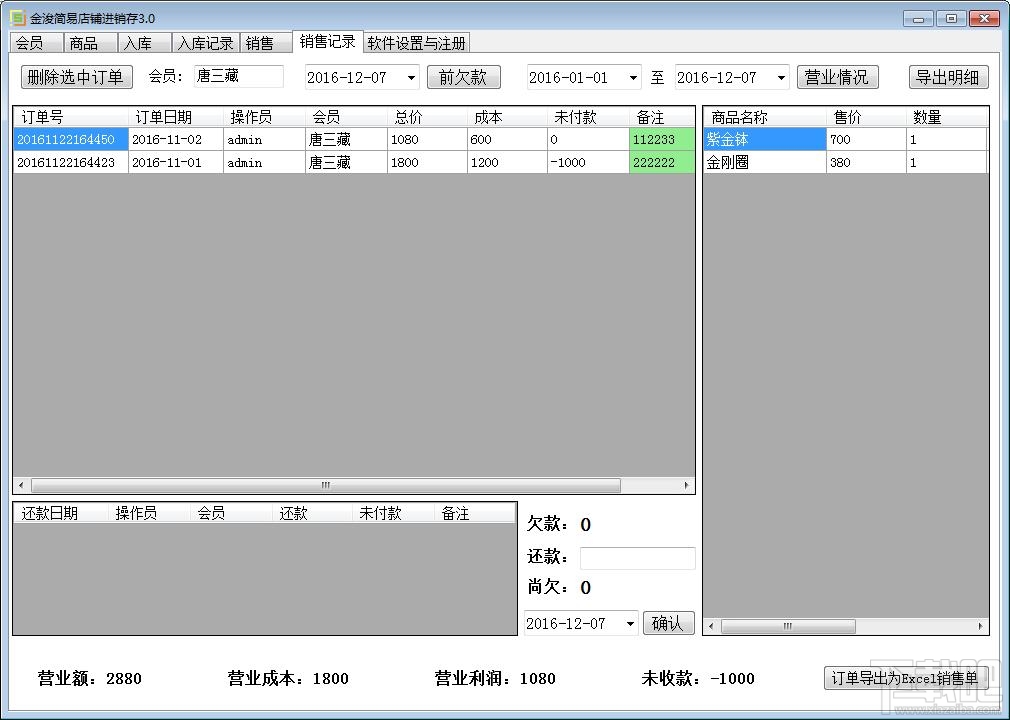Click the 导出明细 button

point(947,77)
